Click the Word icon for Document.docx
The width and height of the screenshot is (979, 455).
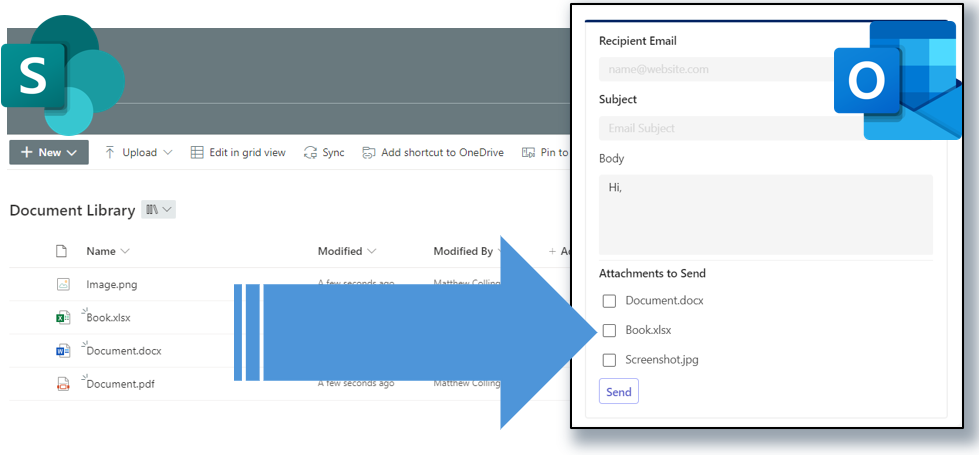point(63,351)
